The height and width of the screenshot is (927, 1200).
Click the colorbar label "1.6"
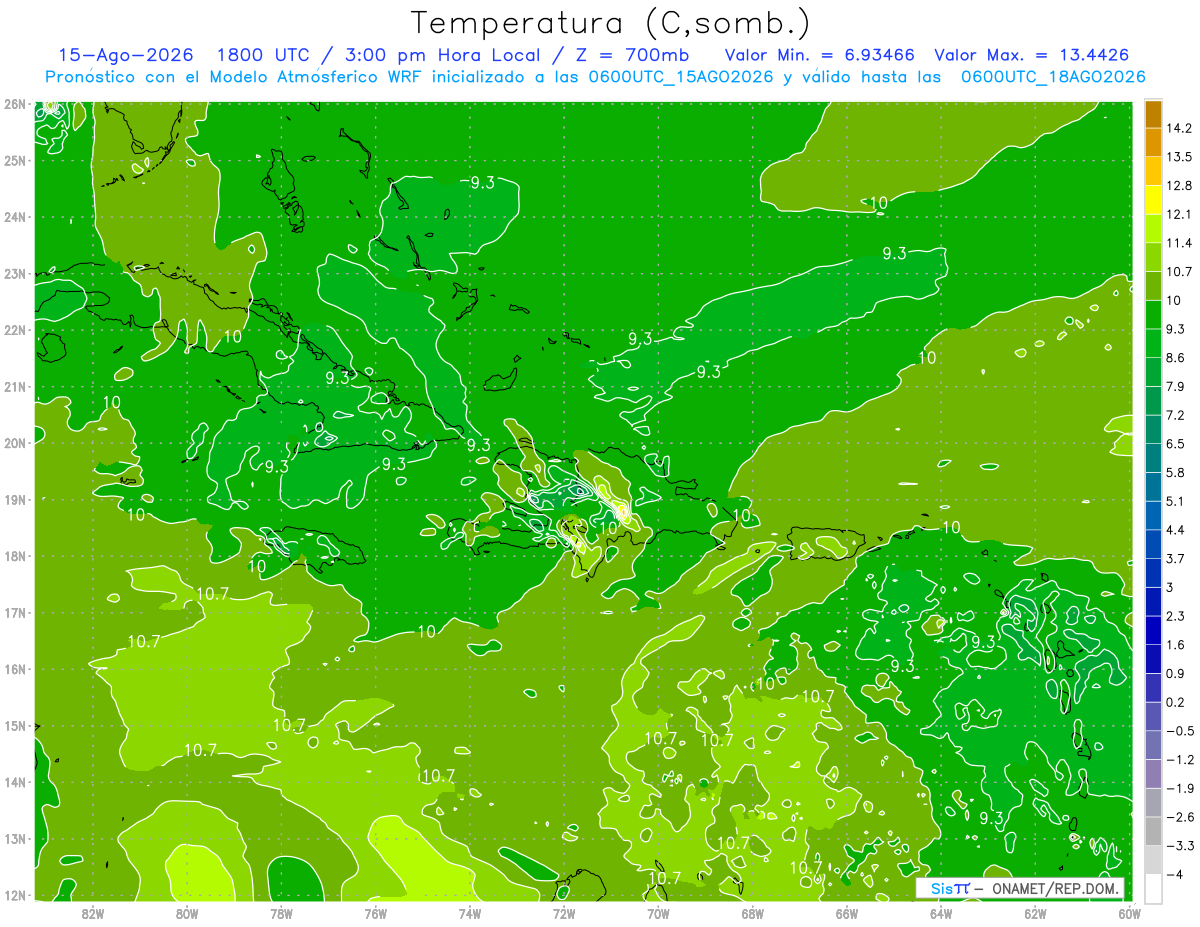(1177, 644)
